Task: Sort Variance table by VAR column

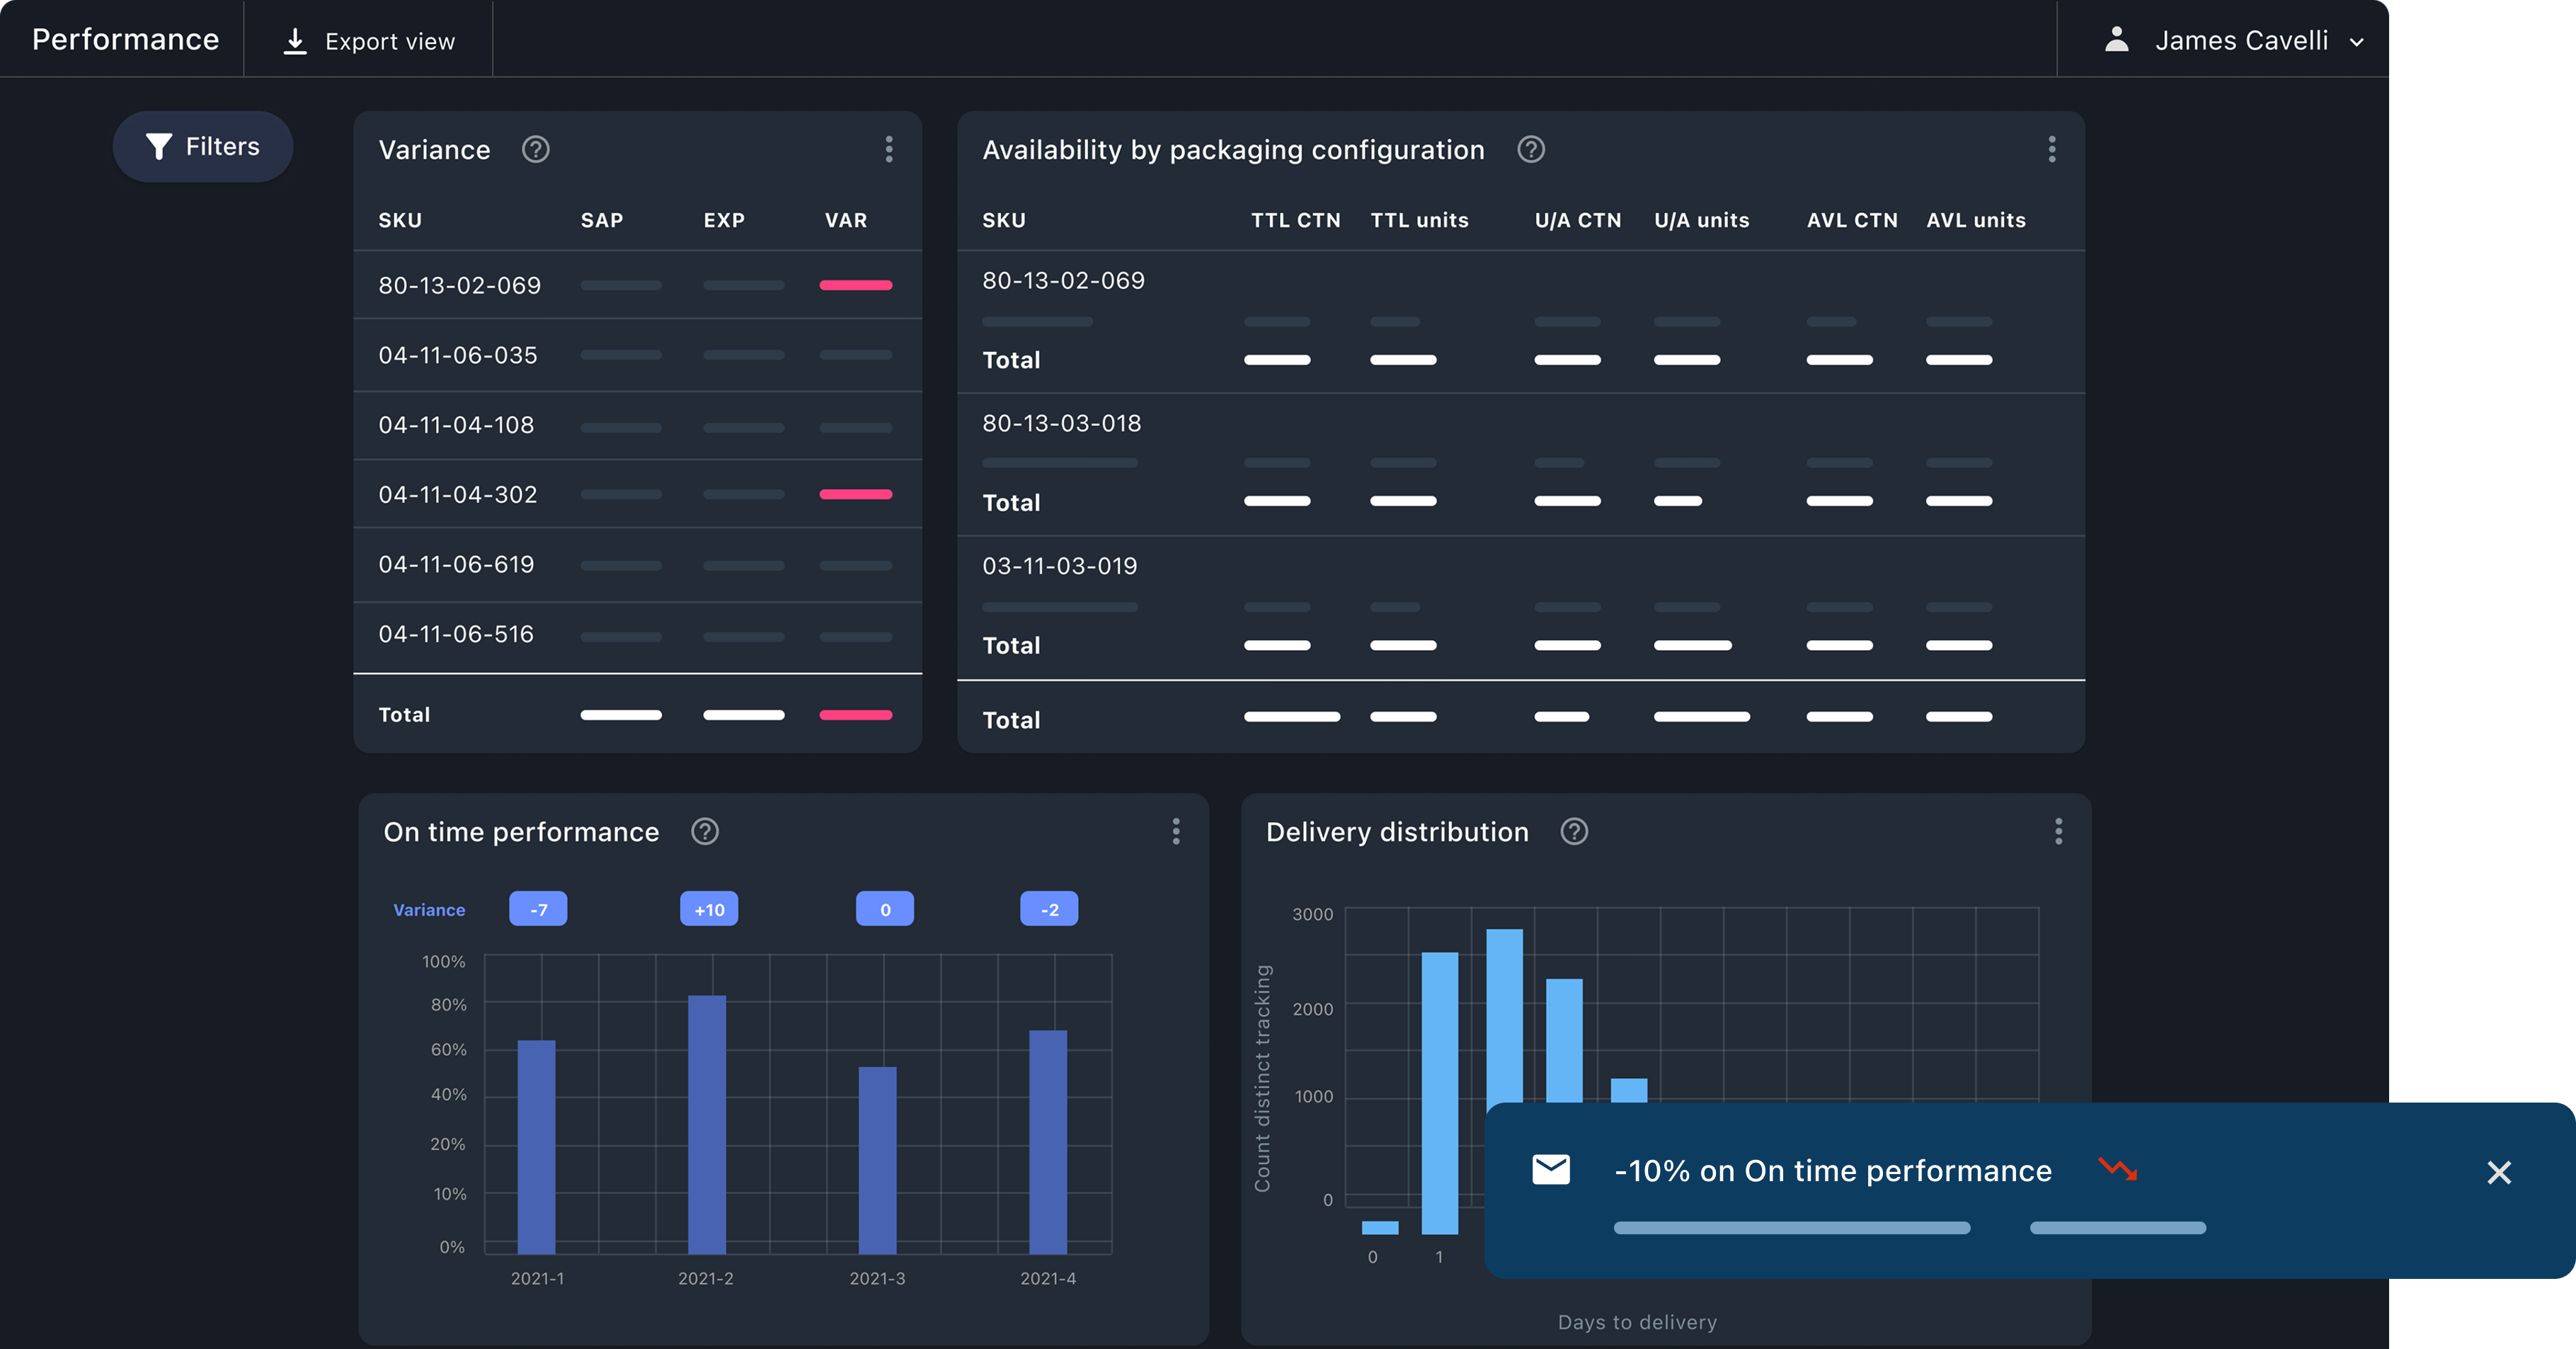Action: click(845, 220)
